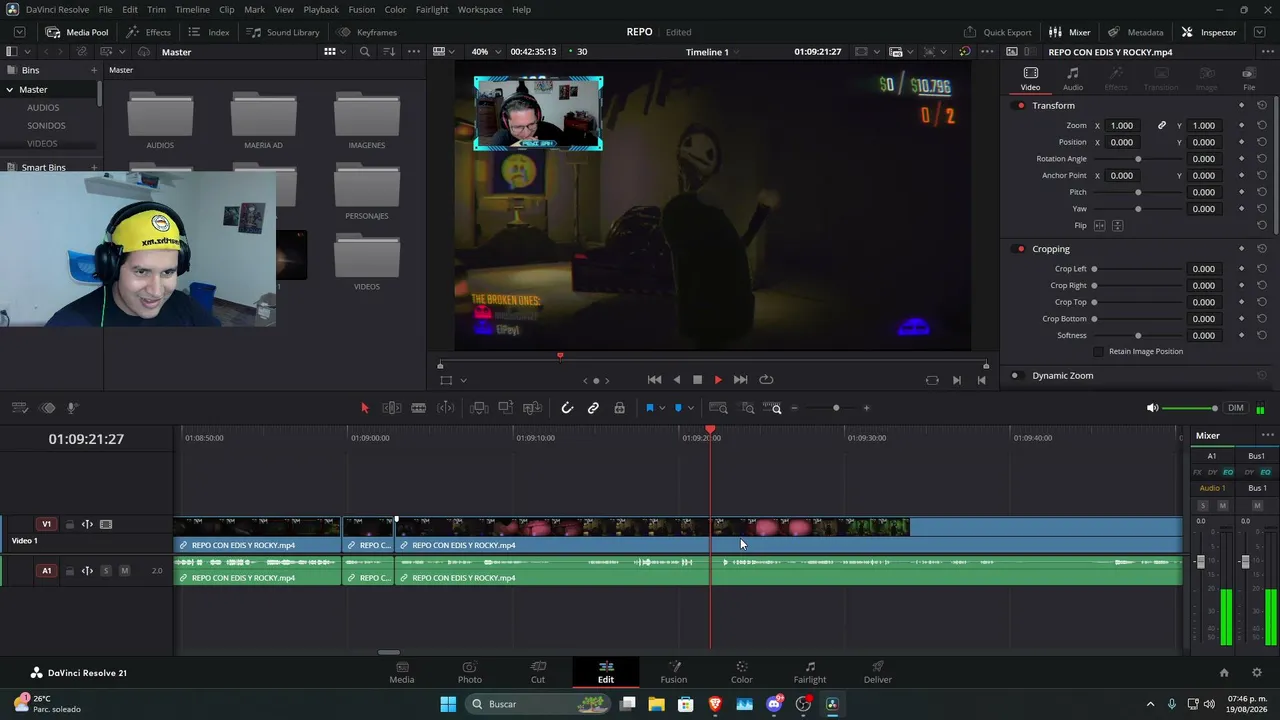Solo the A1 audio track
Image resolution: width=1280 pixels, height=720 pixels.
(x=106, y=571)
